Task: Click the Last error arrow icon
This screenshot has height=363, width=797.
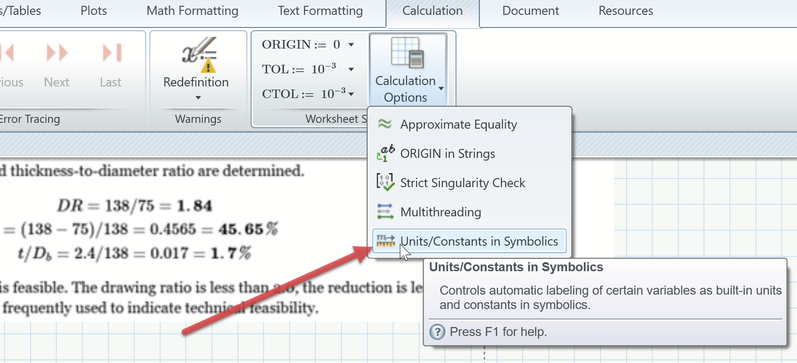Action: pyautogui.click(x=112, y=53)
